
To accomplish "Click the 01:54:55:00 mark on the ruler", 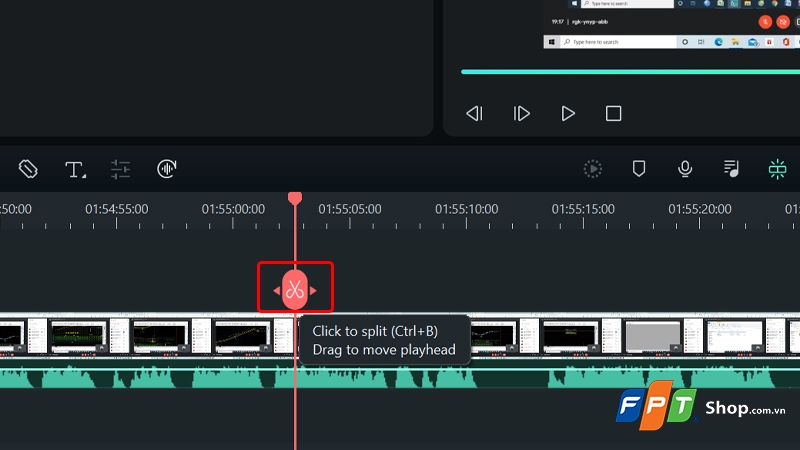I will [x=116, y=209].
